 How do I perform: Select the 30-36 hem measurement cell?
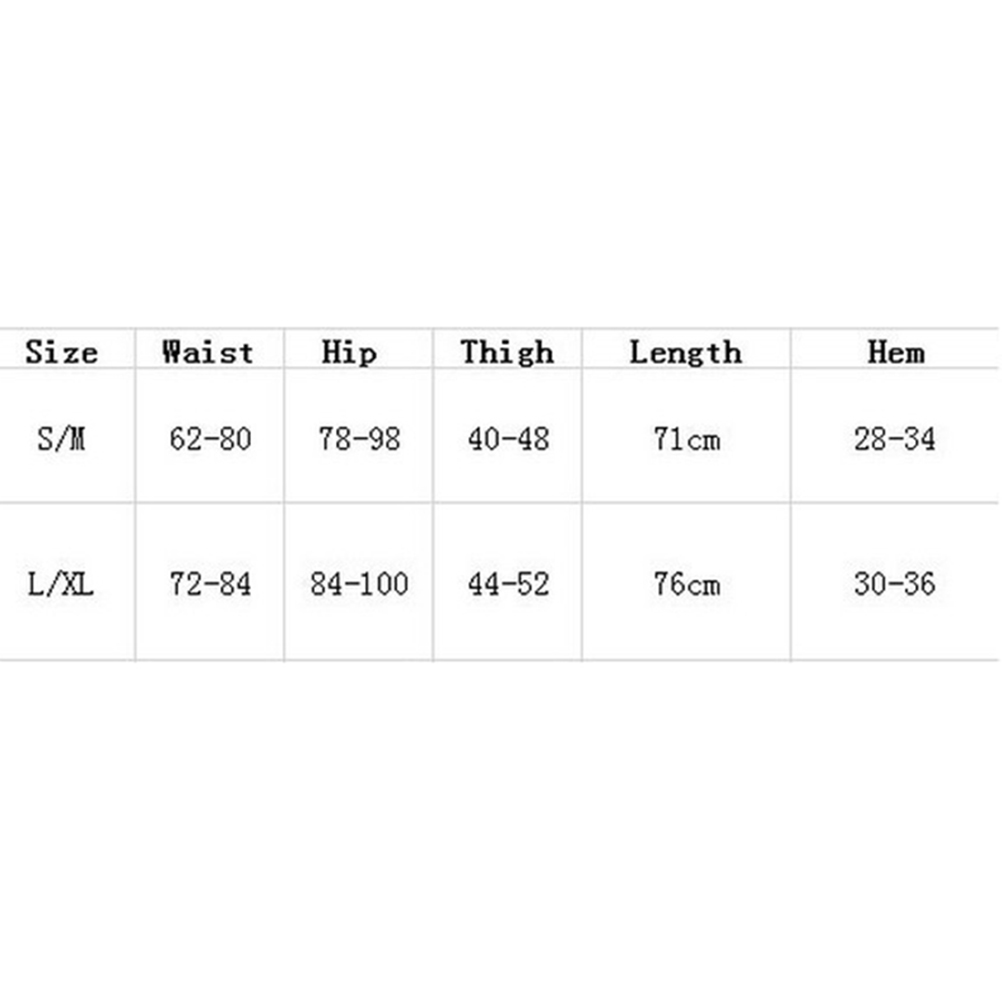click(x=895, y=584)
